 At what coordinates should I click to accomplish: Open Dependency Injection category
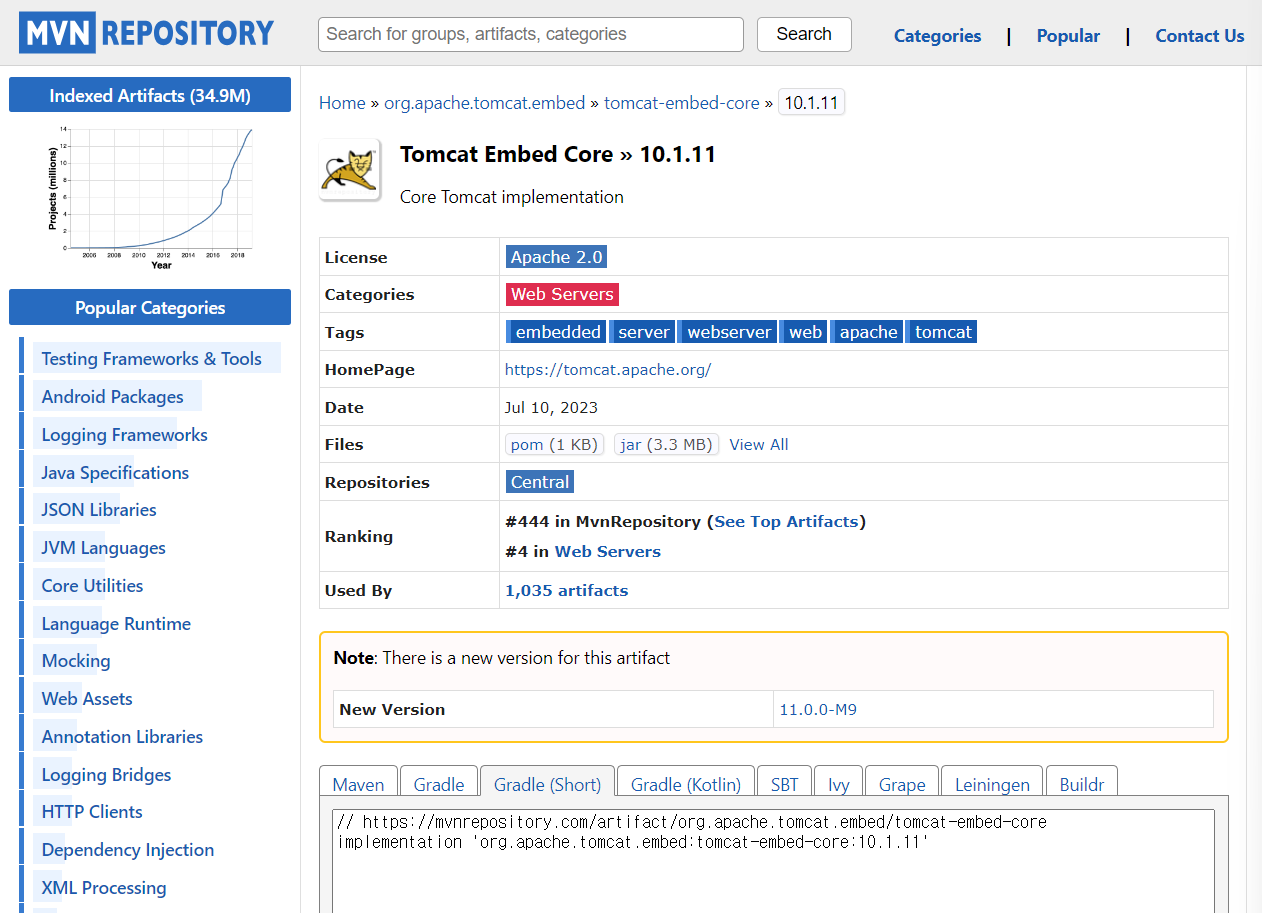tap(128, 849)
